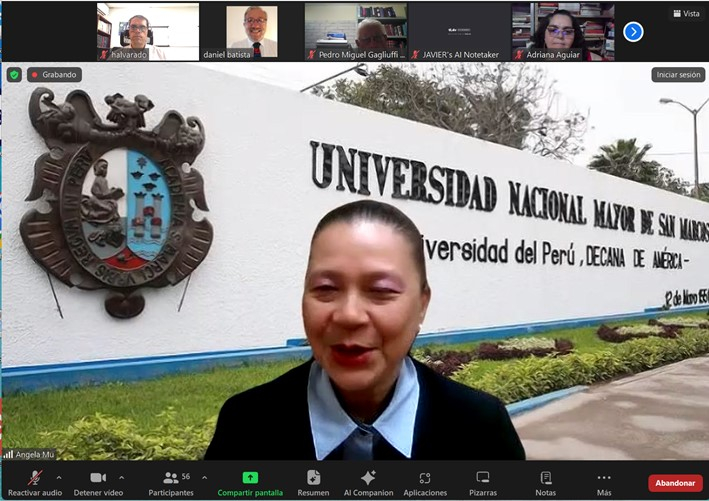Open the Participantes panel
The width and height of the screenshot is (709, 501).
click(x=171, y=478)
